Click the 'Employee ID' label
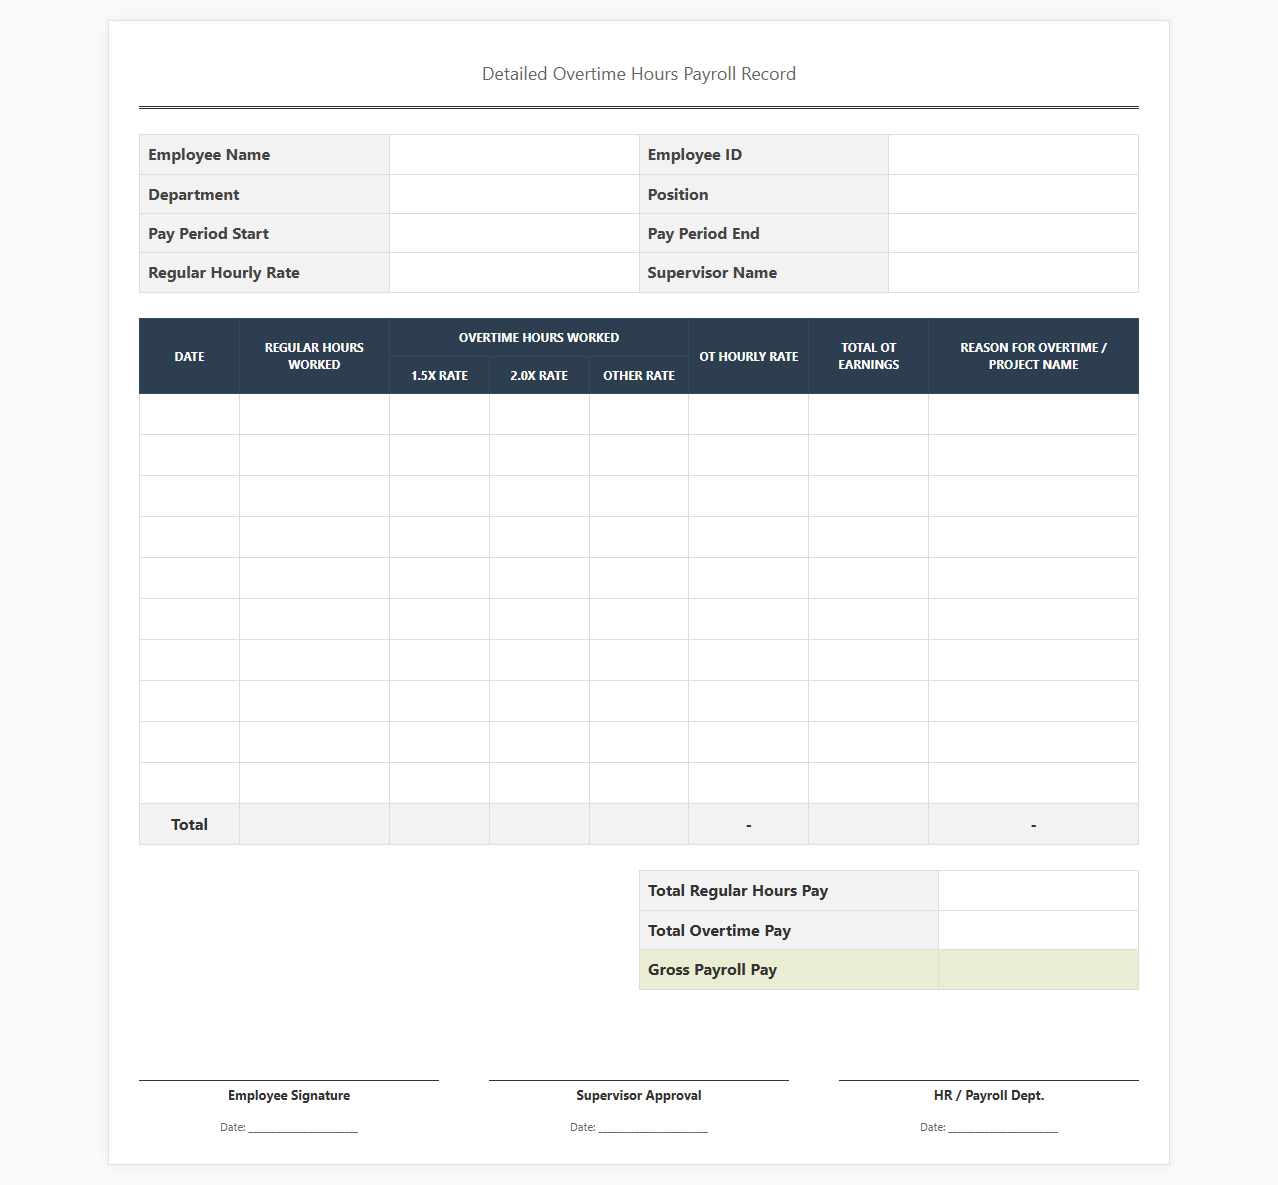 point(695,155)
